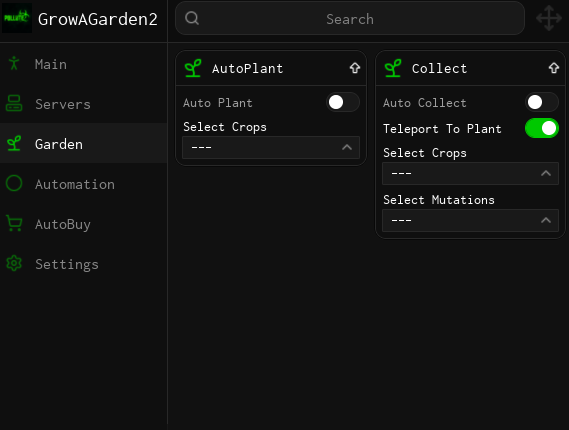Click the AutoPlant panel title
The height and width of the screenshot is (430, 569).
click(247, 69)
